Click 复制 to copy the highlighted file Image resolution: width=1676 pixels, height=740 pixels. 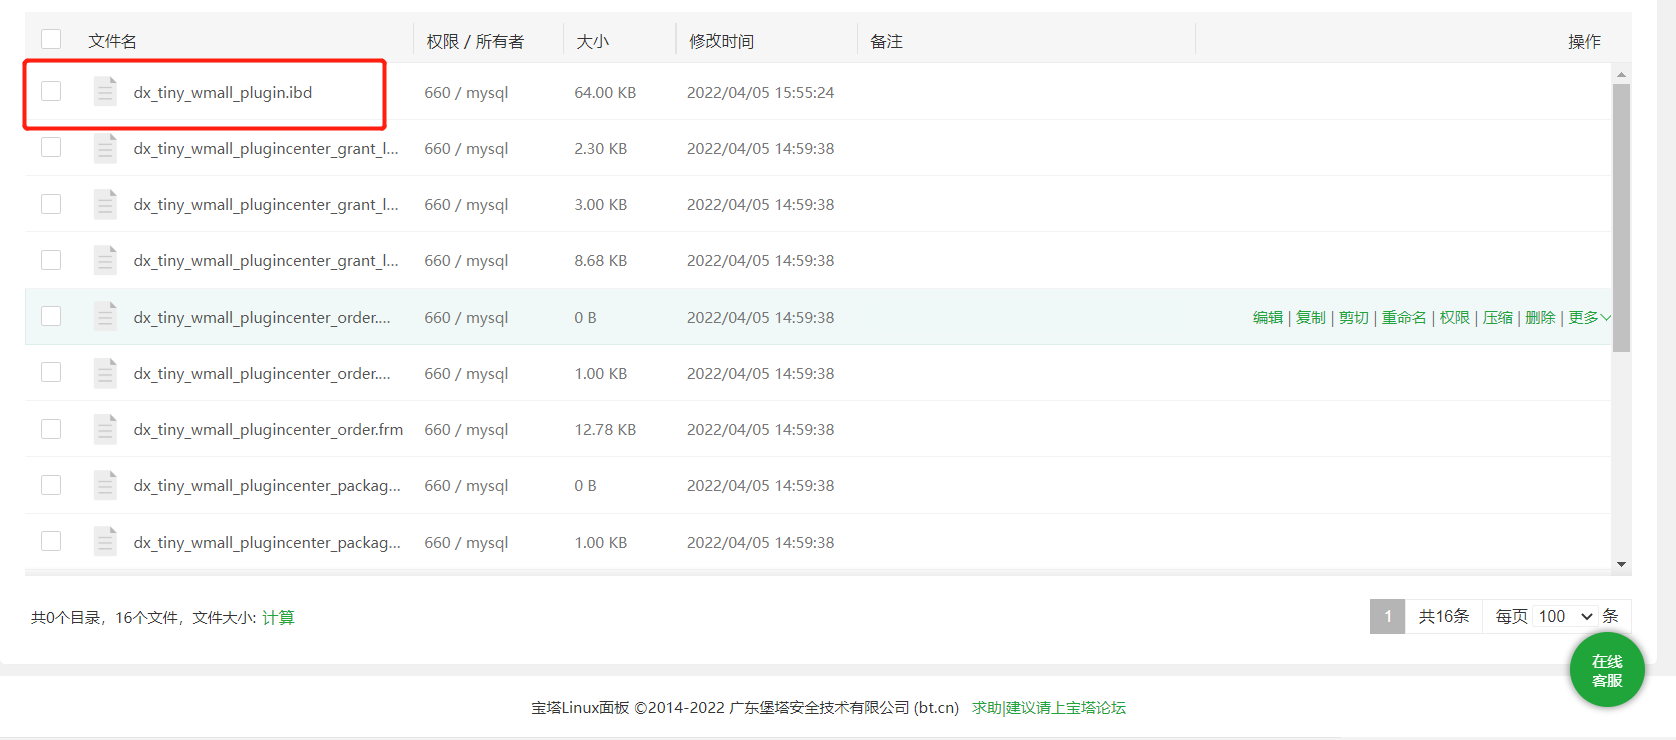[1311, 317]
